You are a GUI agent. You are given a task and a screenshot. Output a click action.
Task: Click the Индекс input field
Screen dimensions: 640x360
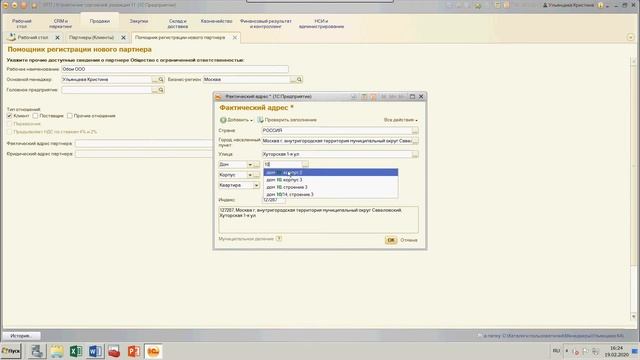coord(274,200)
